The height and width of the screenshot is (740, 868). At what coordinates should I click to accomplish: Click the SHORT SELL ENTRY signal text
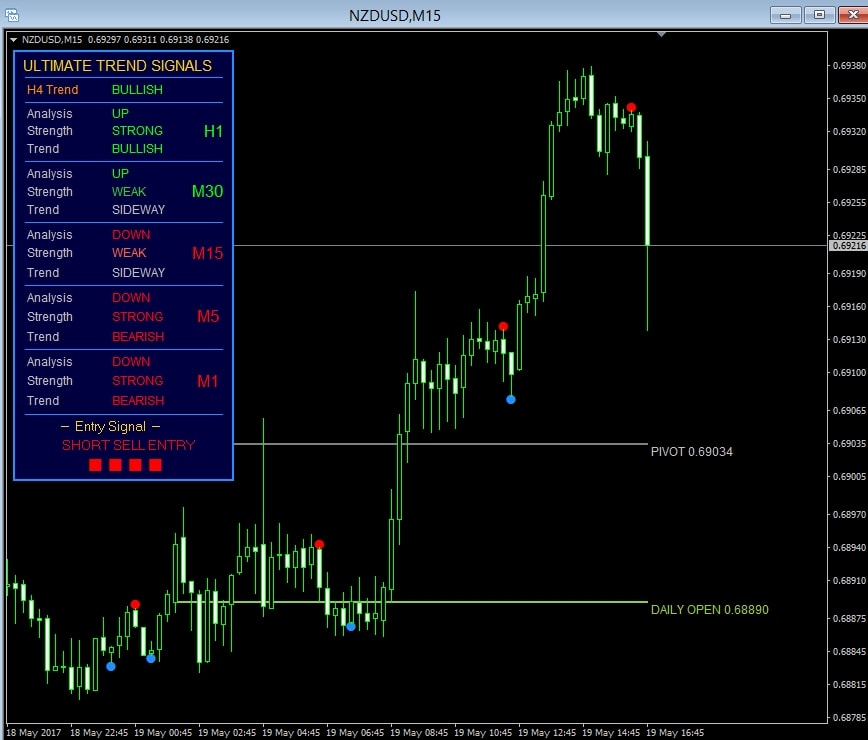tap(128, 446)
